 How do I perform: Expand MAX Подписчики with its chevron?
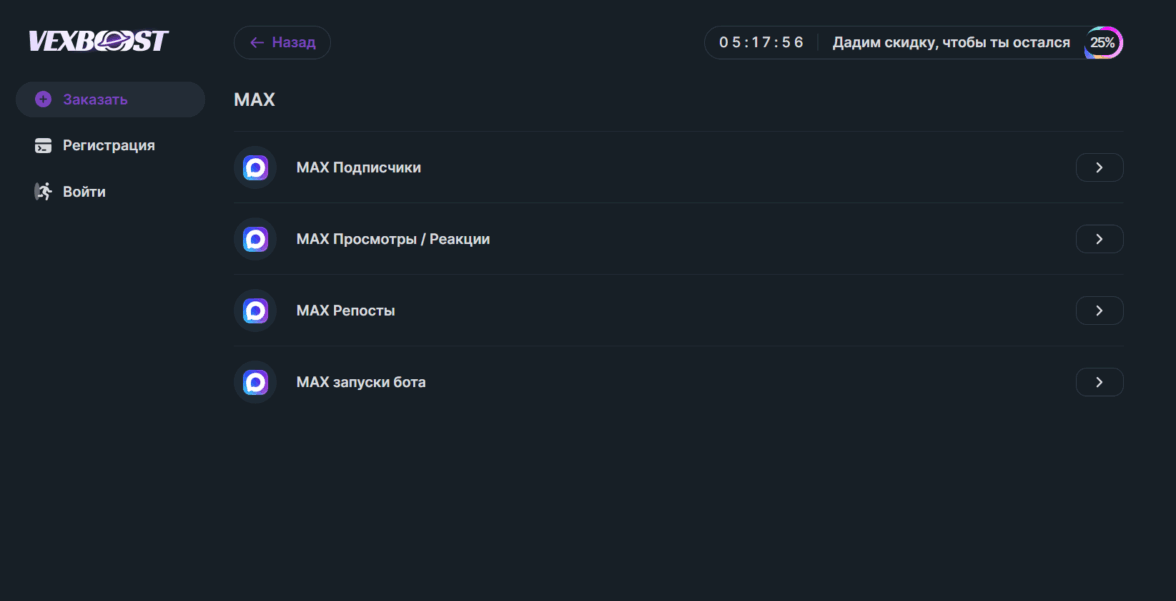tap(1099, 168)
